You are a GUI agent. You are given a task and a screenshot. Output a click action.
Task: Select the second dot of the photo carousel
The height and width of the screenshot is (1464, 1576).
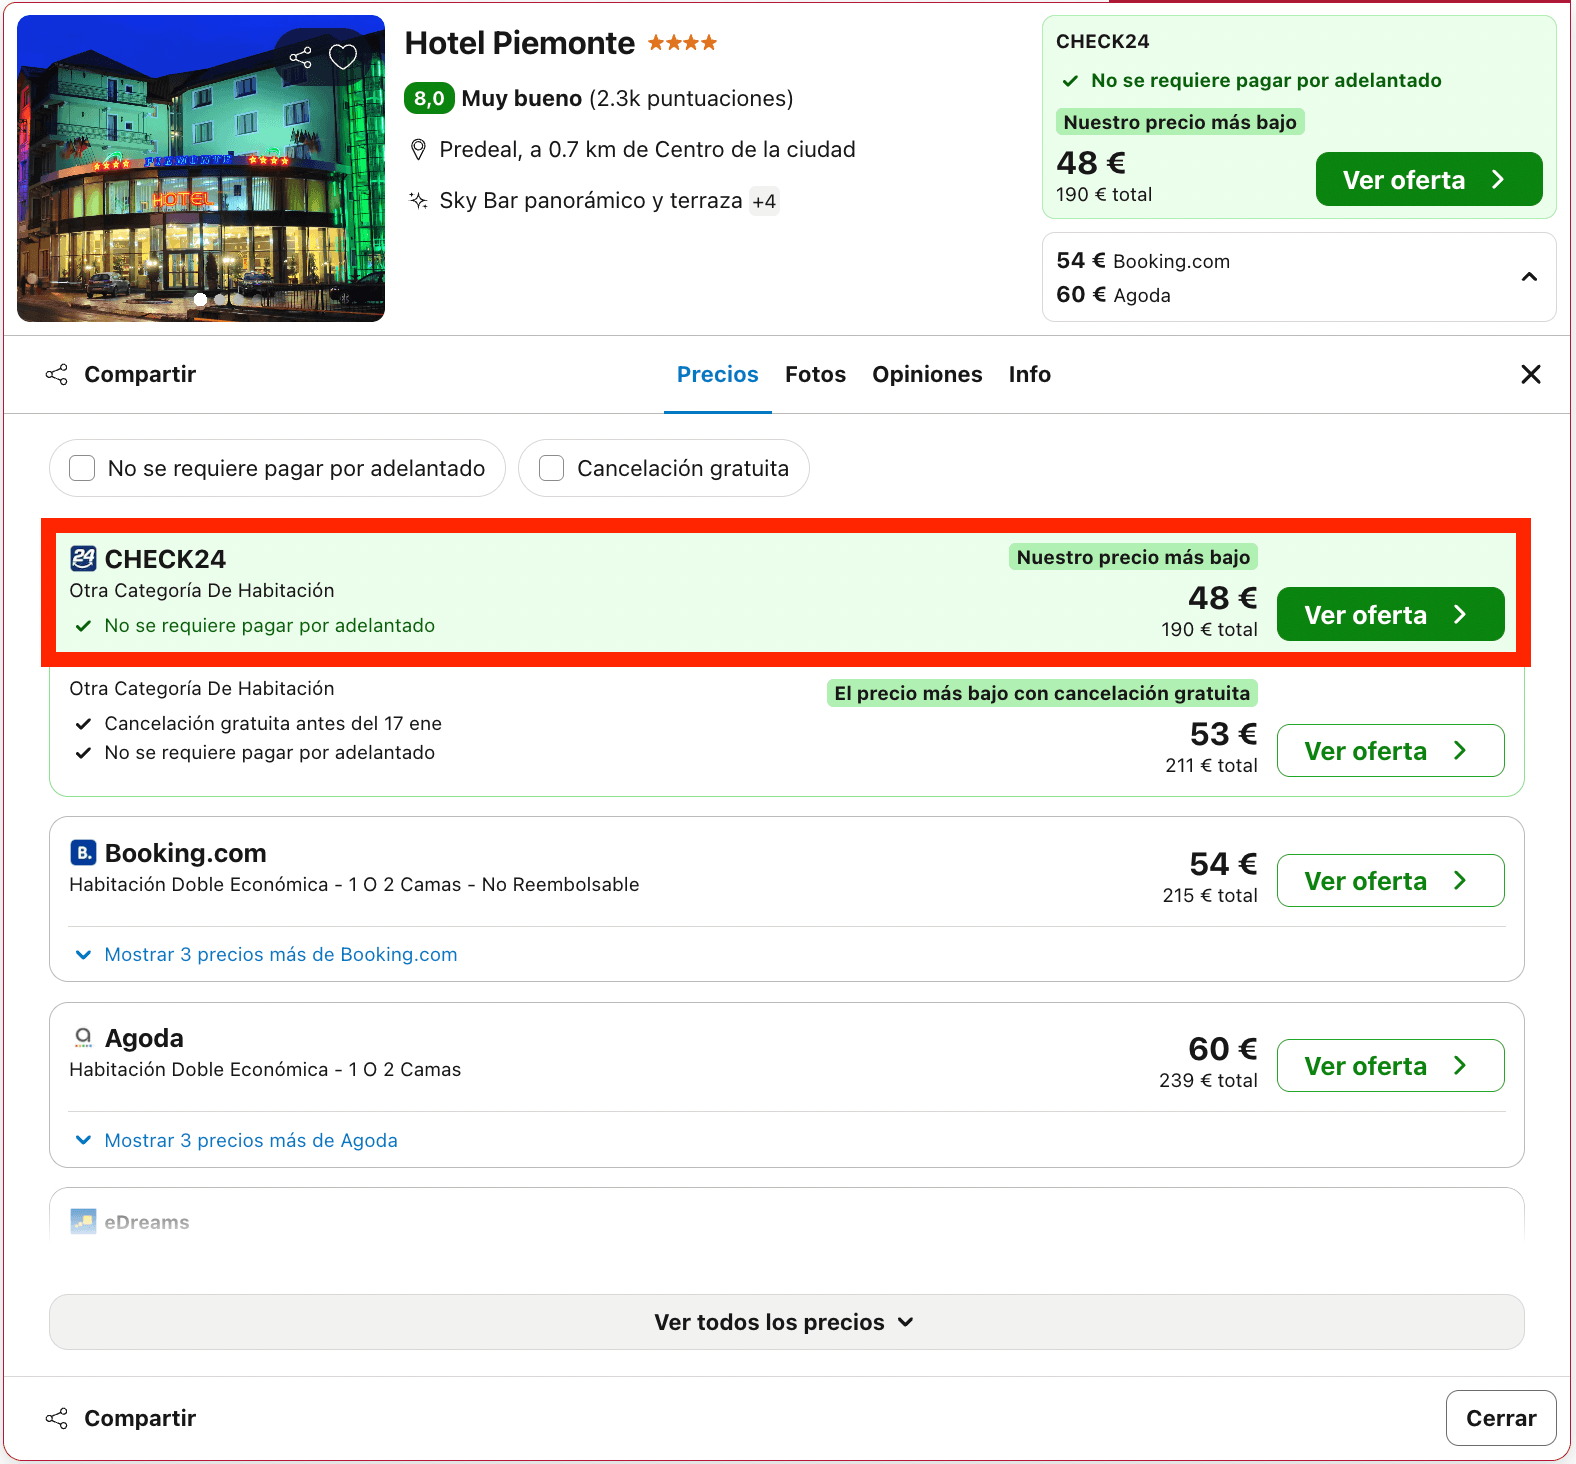(220, 299)
